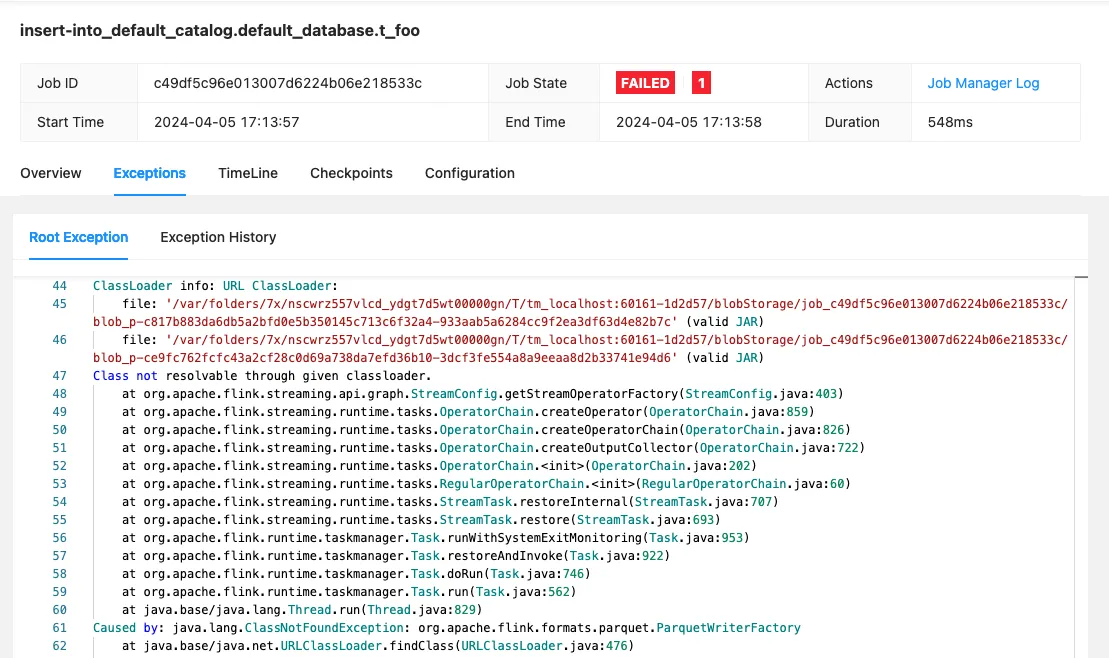Select the Root Exception sub-tab

(x=79, y=237)
